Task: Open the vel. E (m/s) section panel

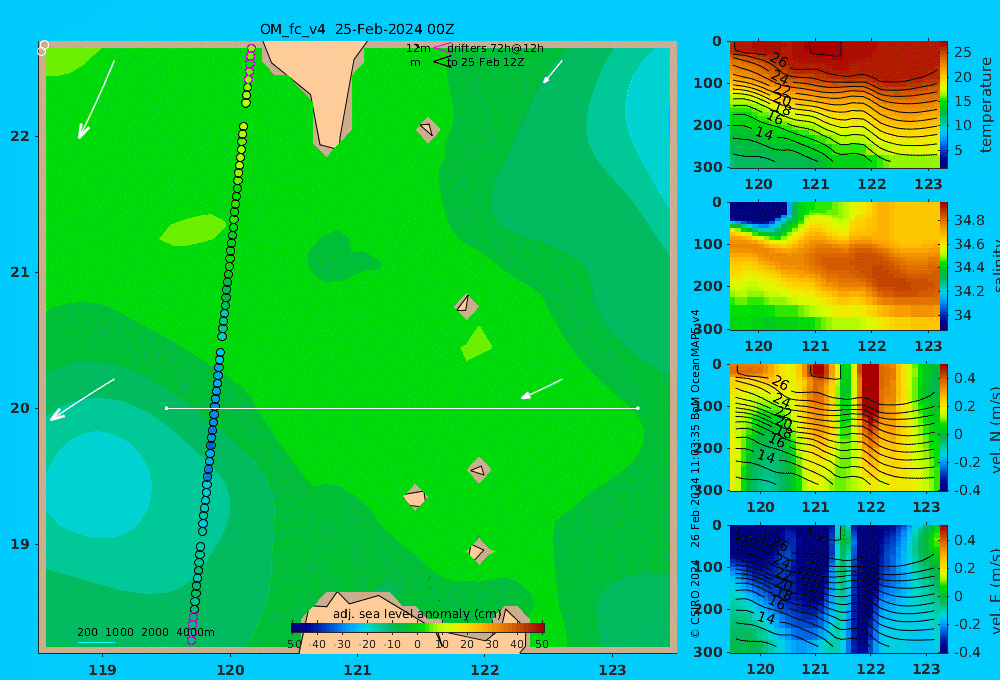Action: (834, 589)
